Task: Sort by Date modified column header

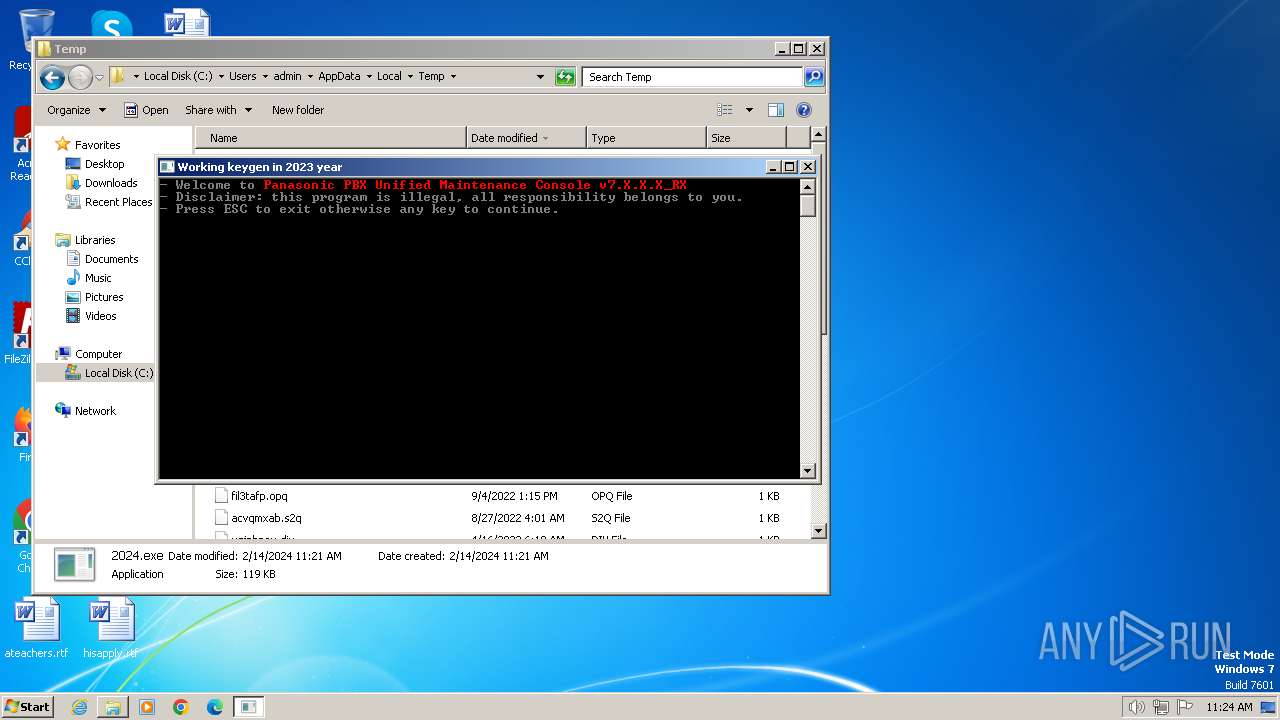Action: pos(526,138)
